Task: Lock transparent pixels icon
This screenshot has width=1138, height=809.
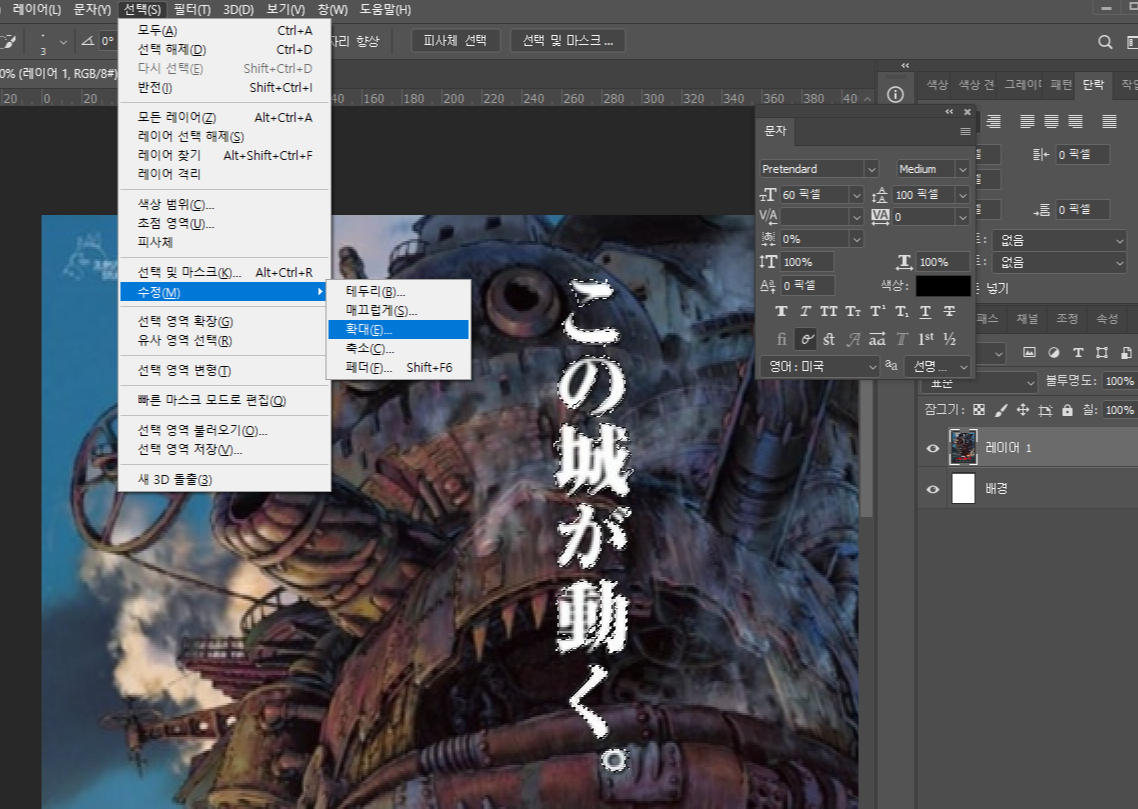Action: point(979,410)
